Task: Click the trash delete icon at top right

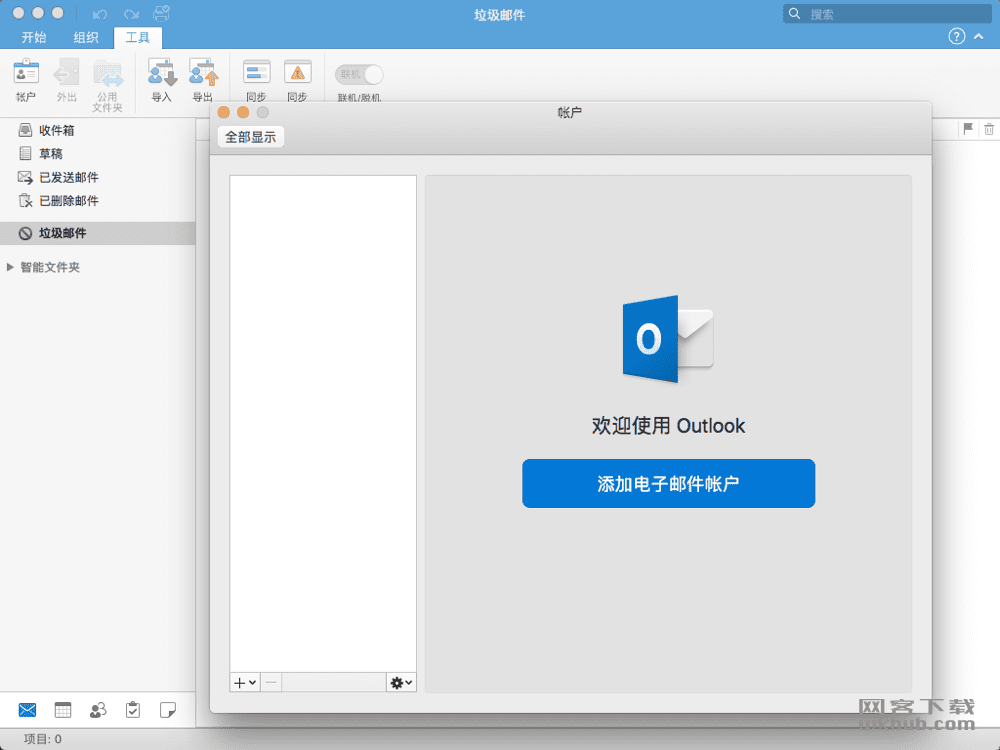Action: [989, 129]
